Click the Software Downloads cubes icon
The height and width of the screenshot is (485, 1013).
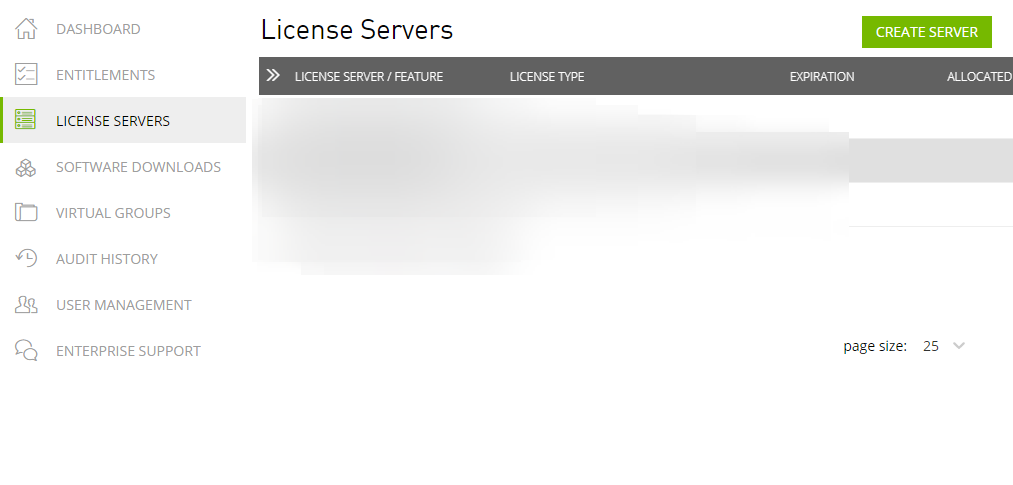26,167
